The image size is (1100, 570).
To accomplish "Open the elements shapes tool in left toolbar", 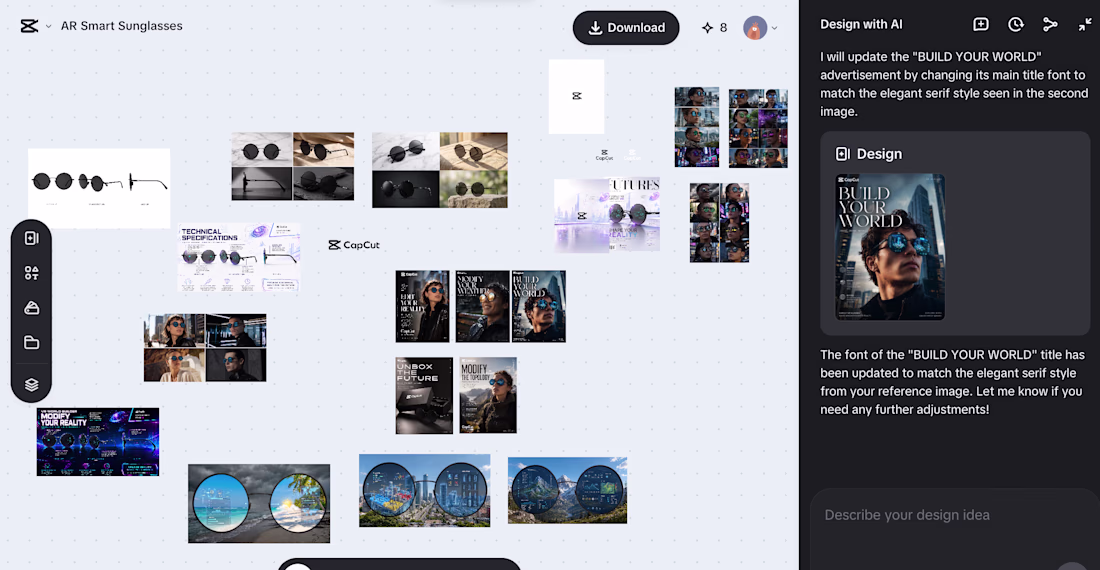I will pos(32,273).
